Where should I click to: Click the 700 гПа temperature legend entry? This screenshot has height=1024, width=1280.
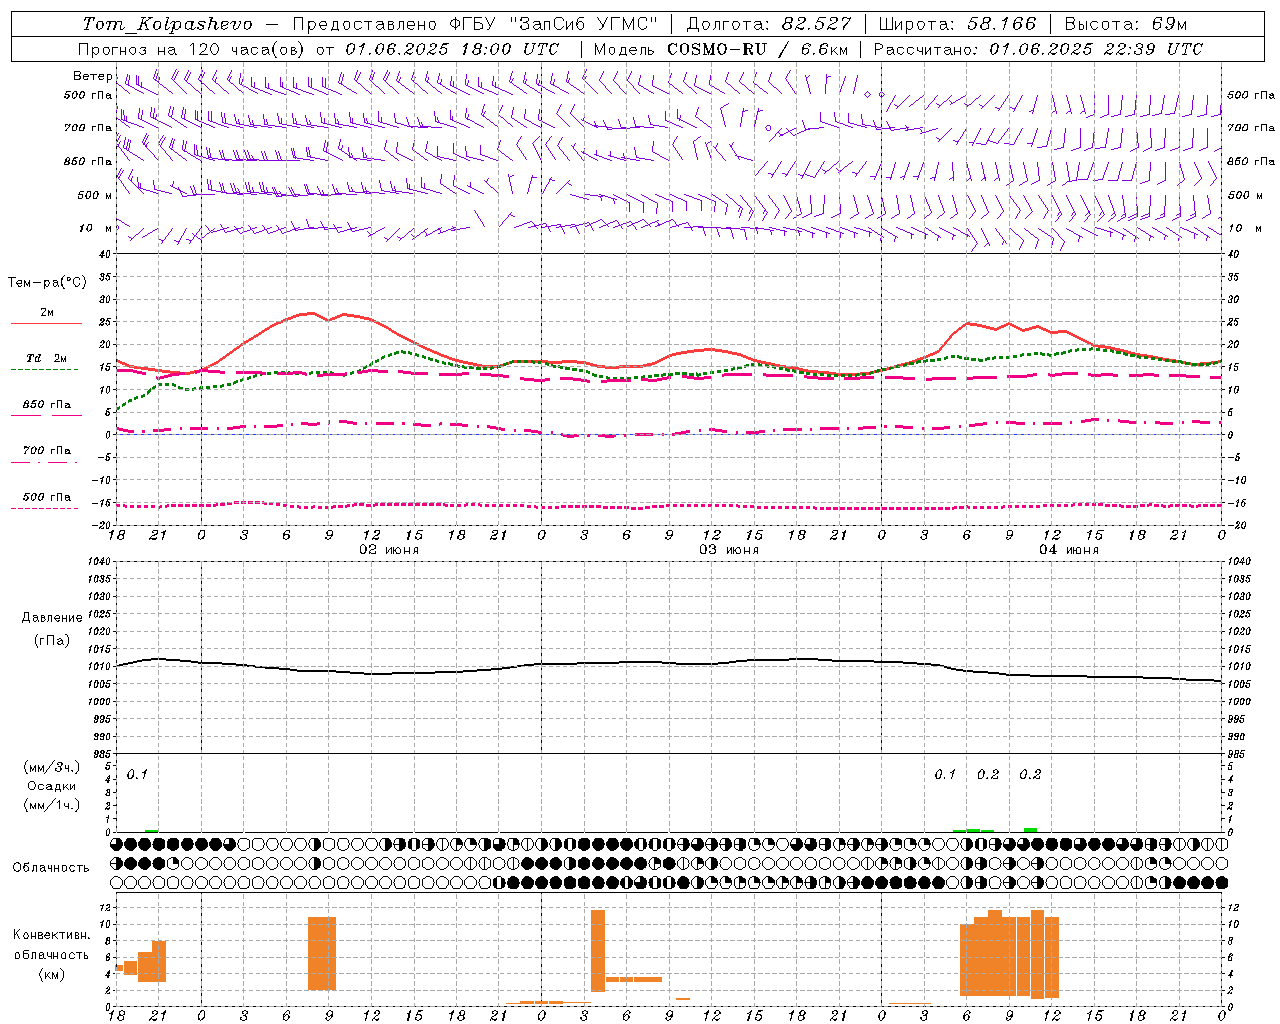(x=46, y=451)
